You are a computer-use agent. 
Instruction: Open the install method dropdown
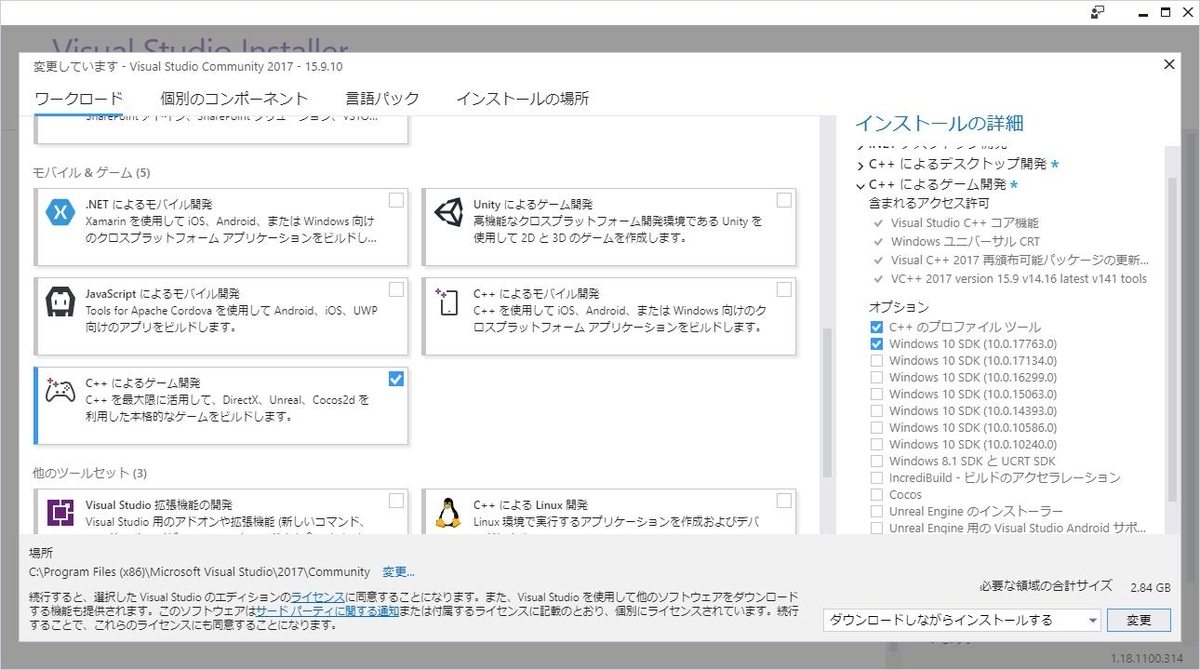[x=1094, y=620]
